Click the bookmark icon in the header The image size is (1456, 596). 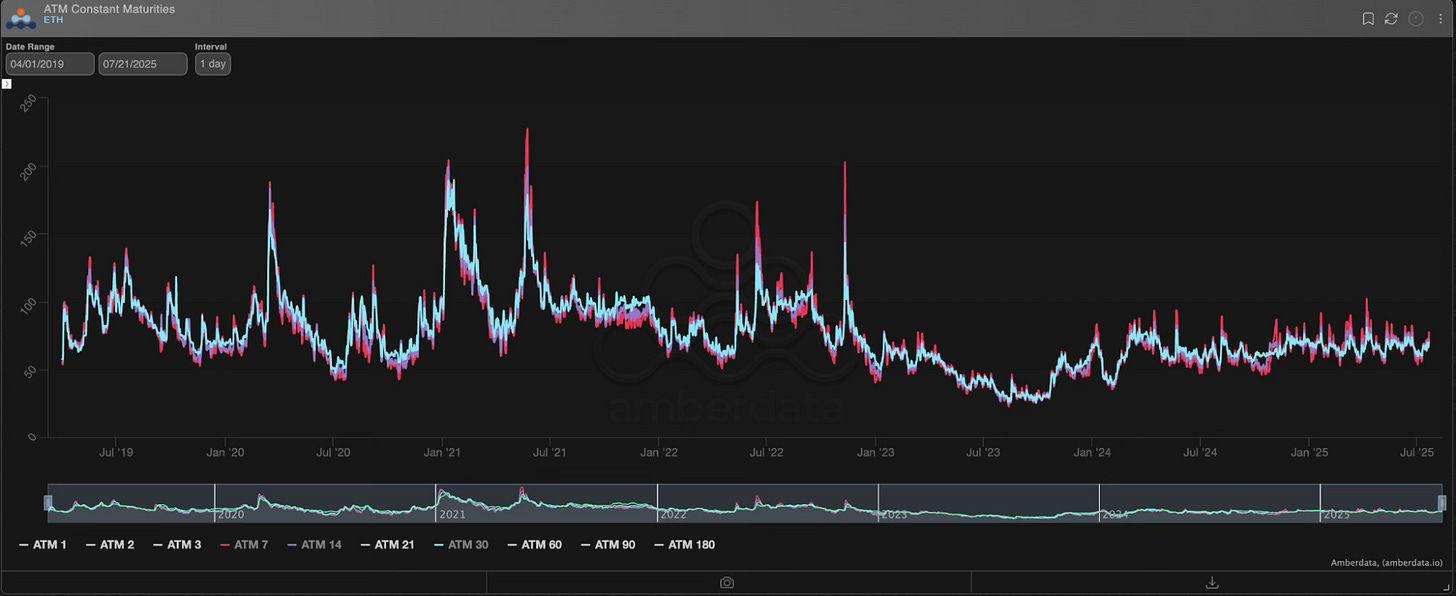[1369, 18]
